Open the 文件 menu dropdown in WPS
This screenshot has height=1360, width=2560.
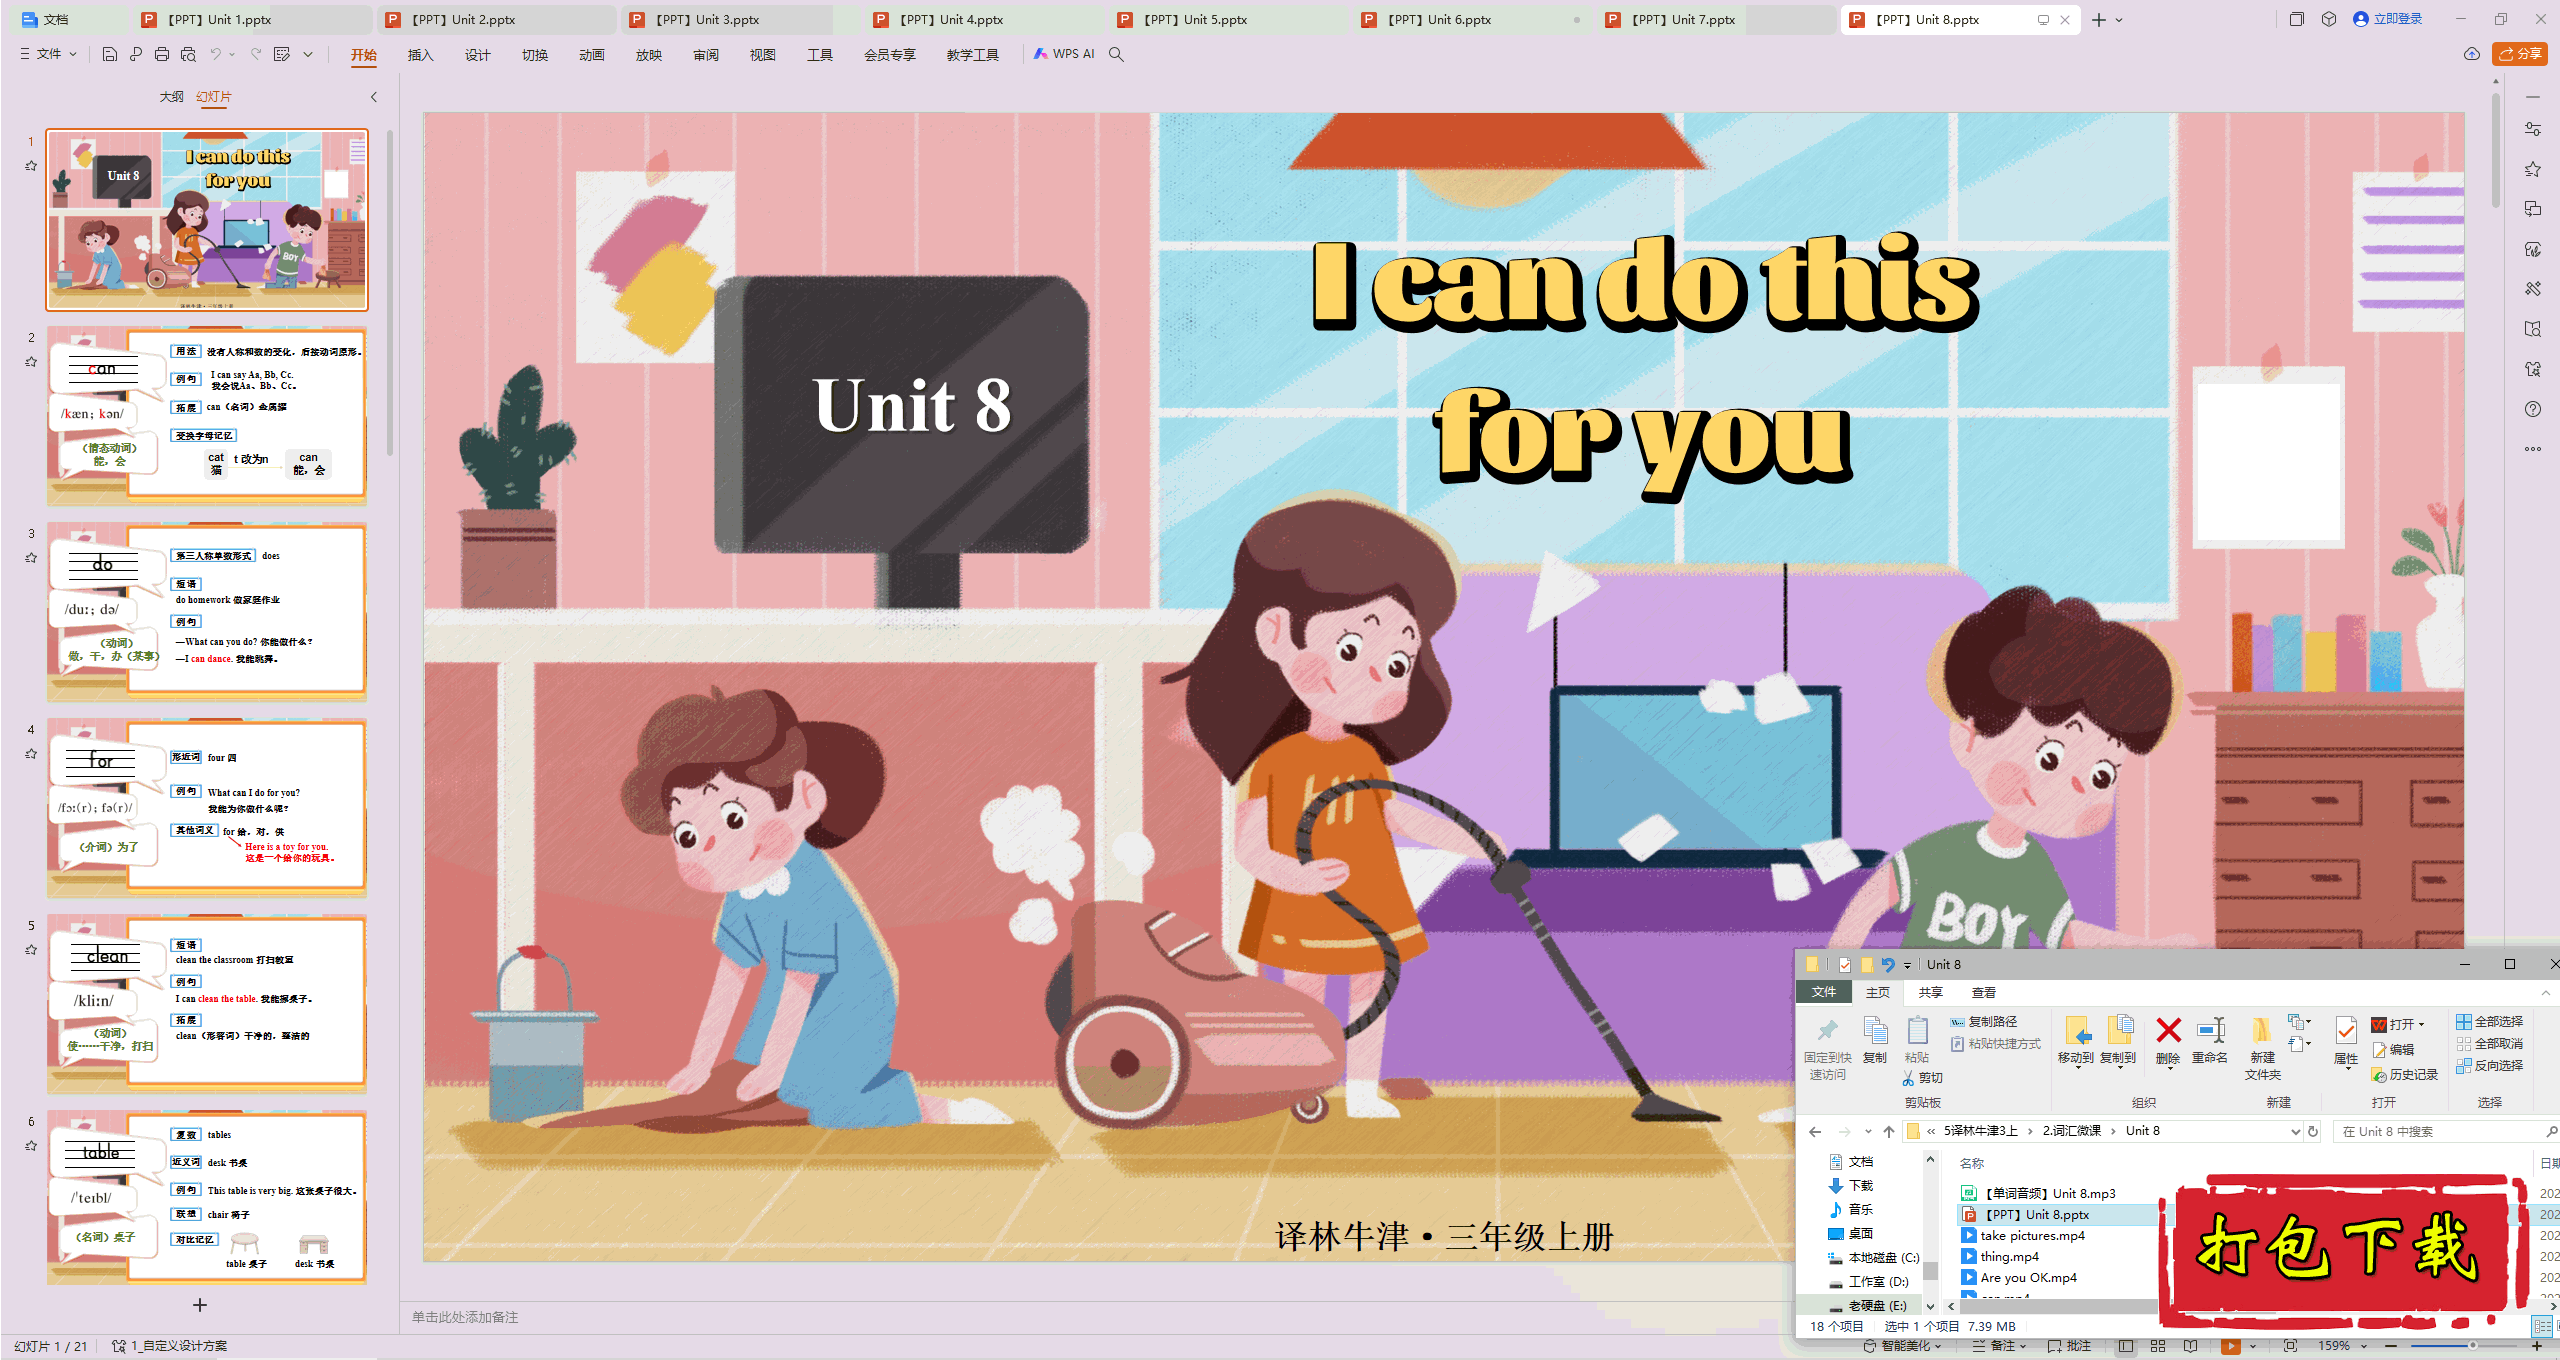(48, 54)
